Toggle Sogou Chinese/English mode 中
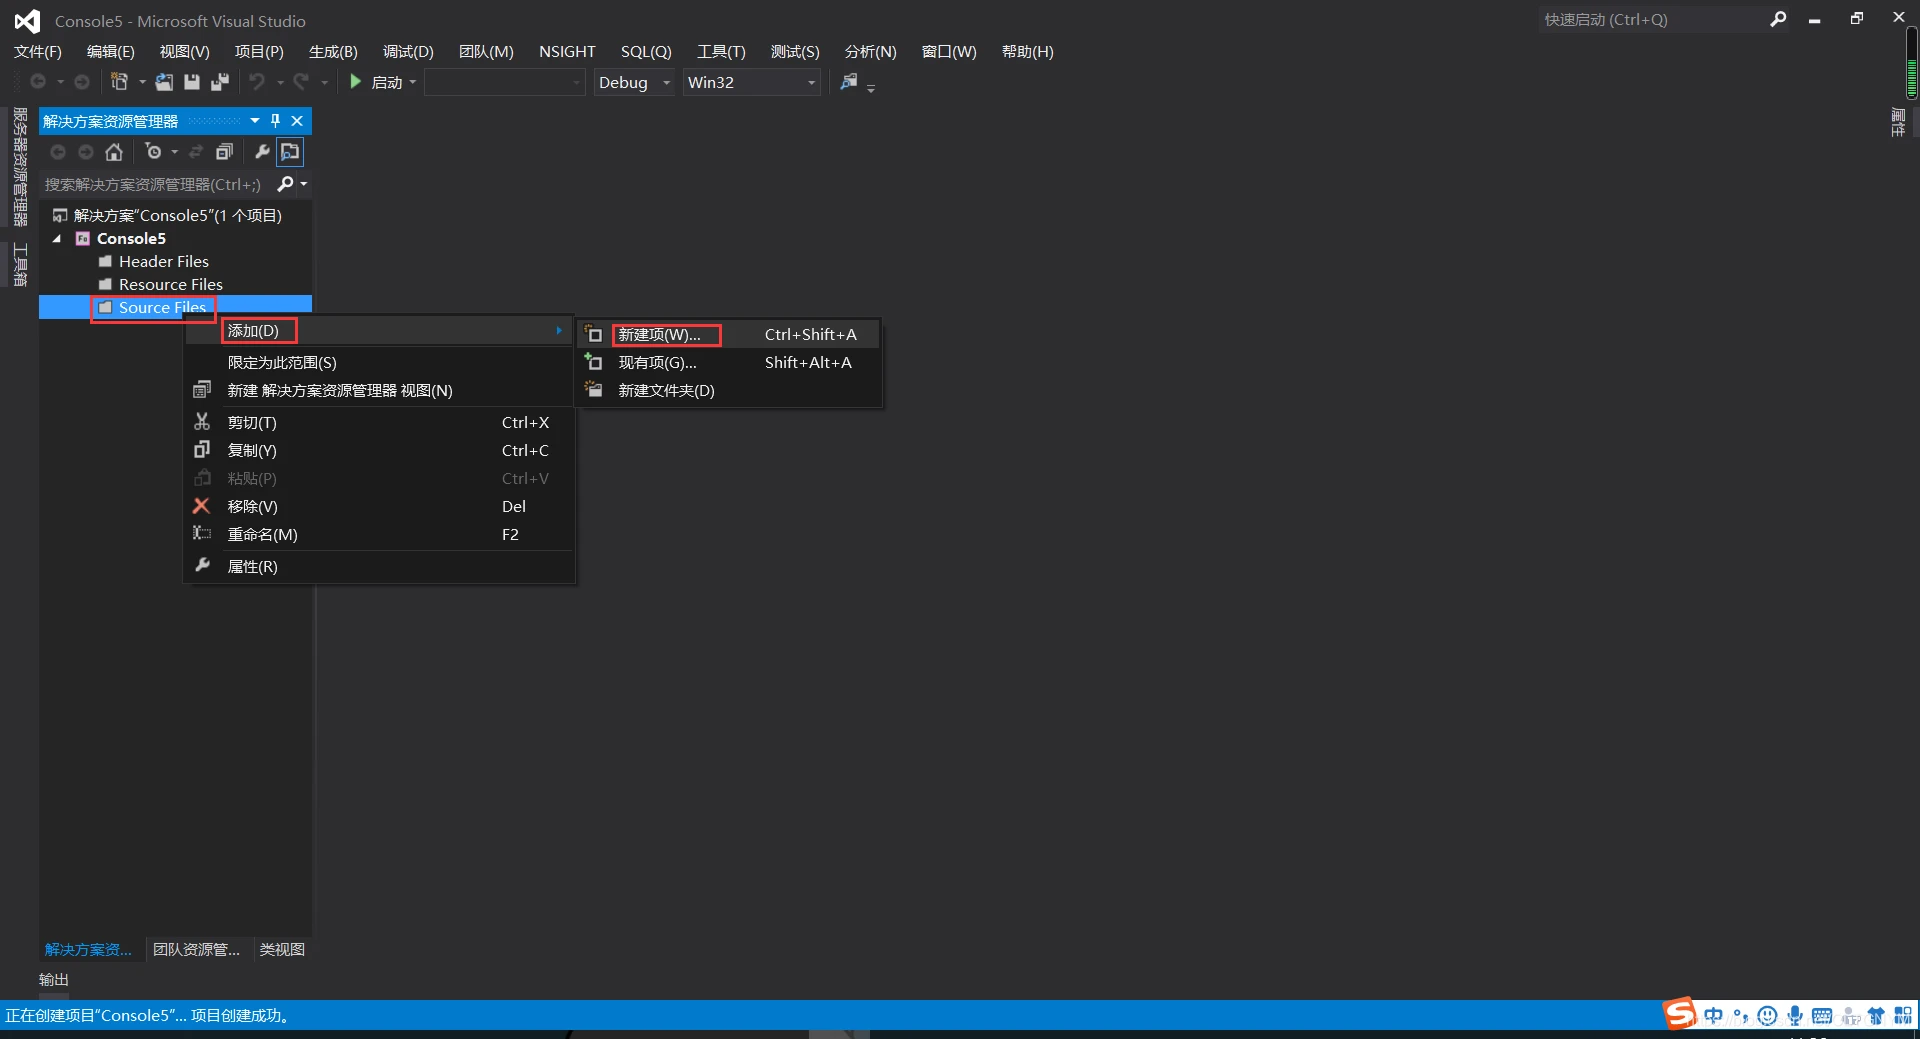 1714,1016
